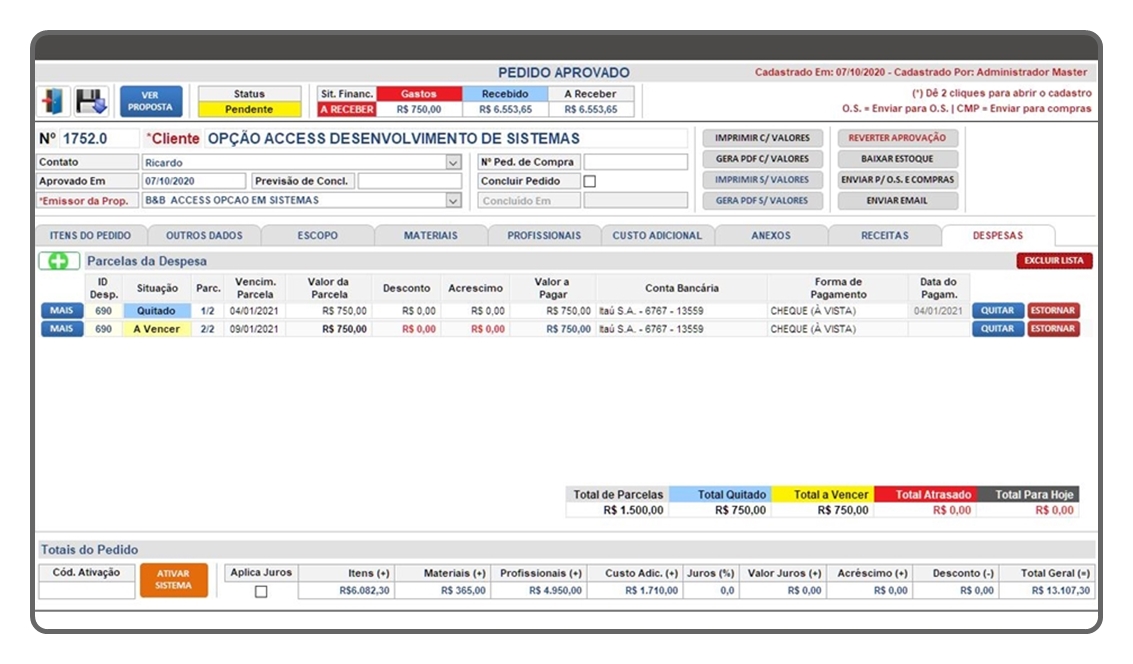Click the orange ATIVAR SISTEMA button
Screen dimensions: 1133x664
point(173,580)
